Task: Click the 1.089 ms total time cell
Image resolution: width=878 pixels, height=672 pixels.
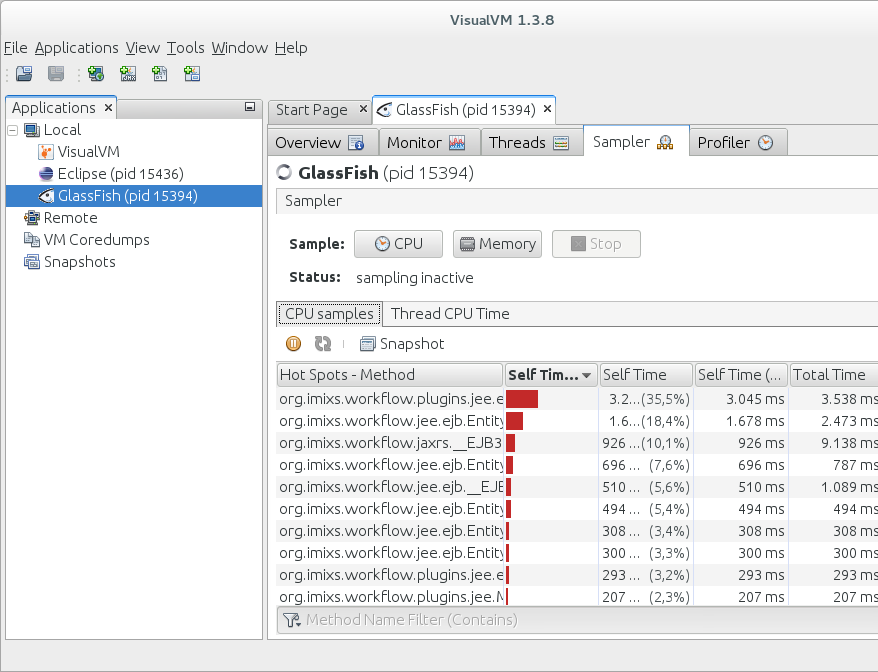Action: 833,487
